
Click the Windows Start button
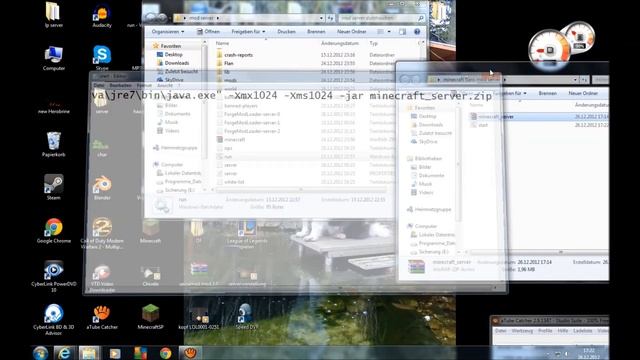pyautogui.click(x=40, y=353)
